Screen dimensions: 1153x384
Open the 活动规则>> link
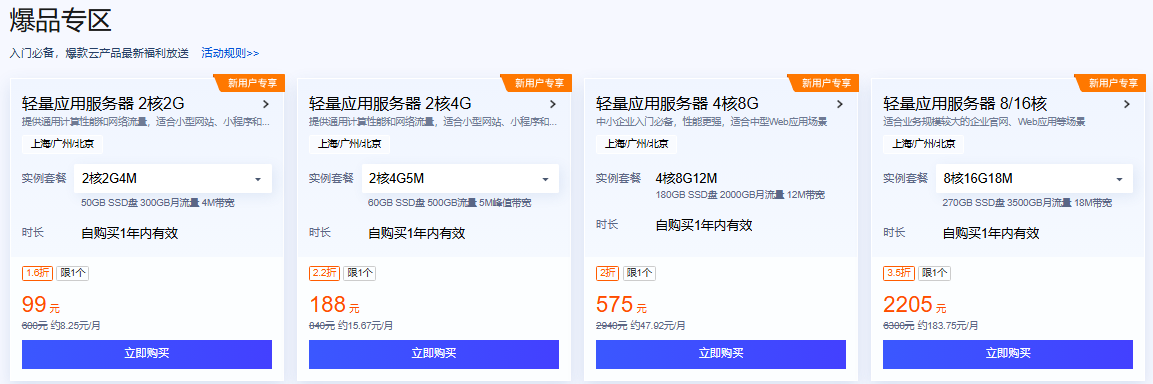[x=230, y=53]
